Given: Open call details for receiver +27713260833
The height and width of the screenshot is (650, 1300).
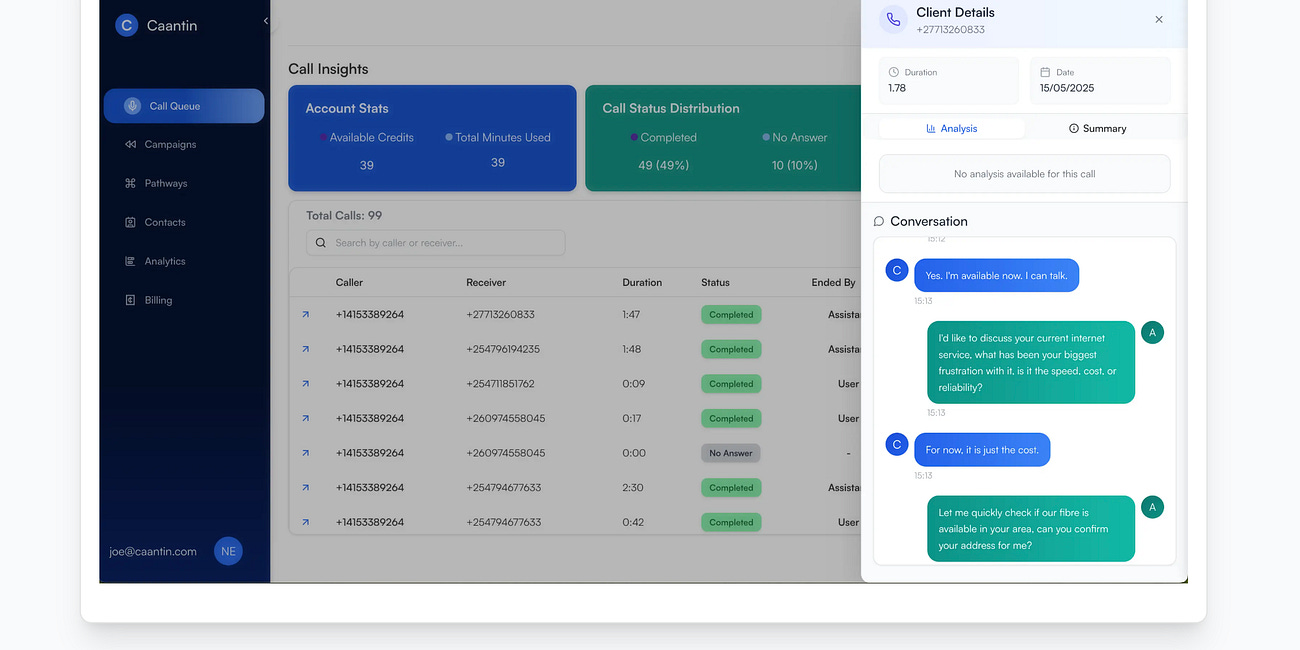Looking at the screenshot, I should click(305, 314).
